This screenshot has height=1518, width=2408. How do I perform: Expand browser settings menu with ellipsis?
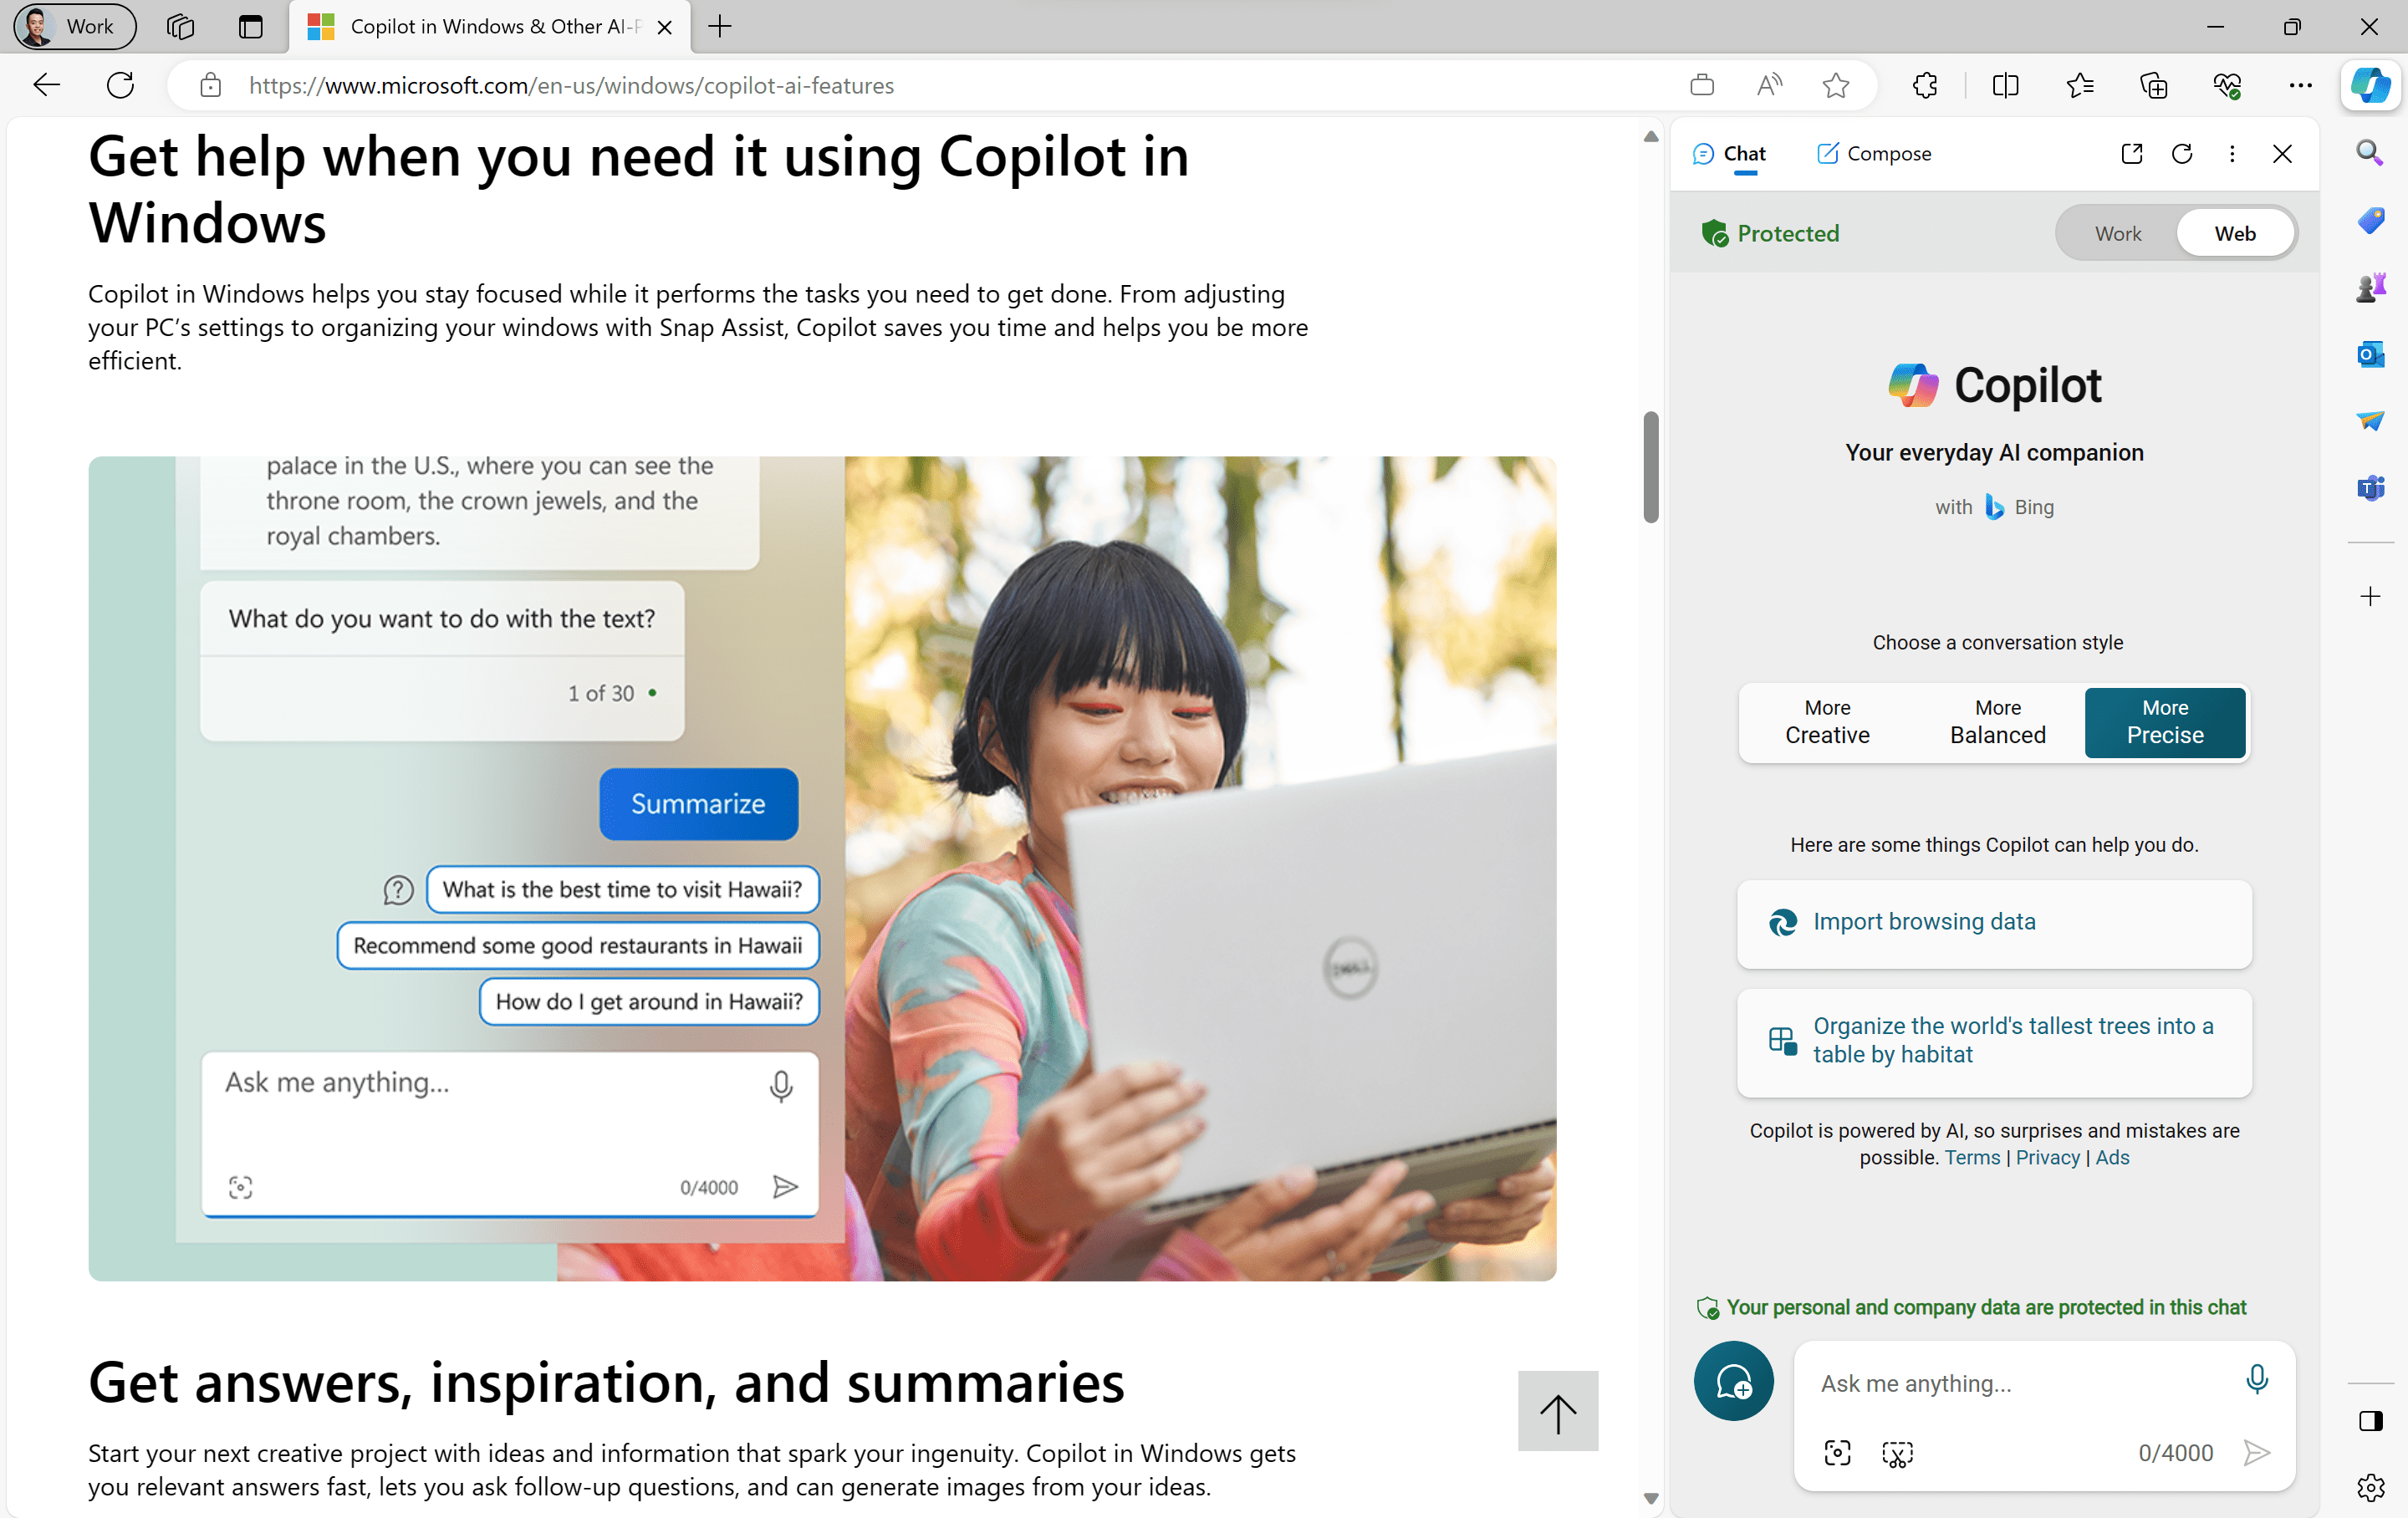click(x=2301, y=84)
